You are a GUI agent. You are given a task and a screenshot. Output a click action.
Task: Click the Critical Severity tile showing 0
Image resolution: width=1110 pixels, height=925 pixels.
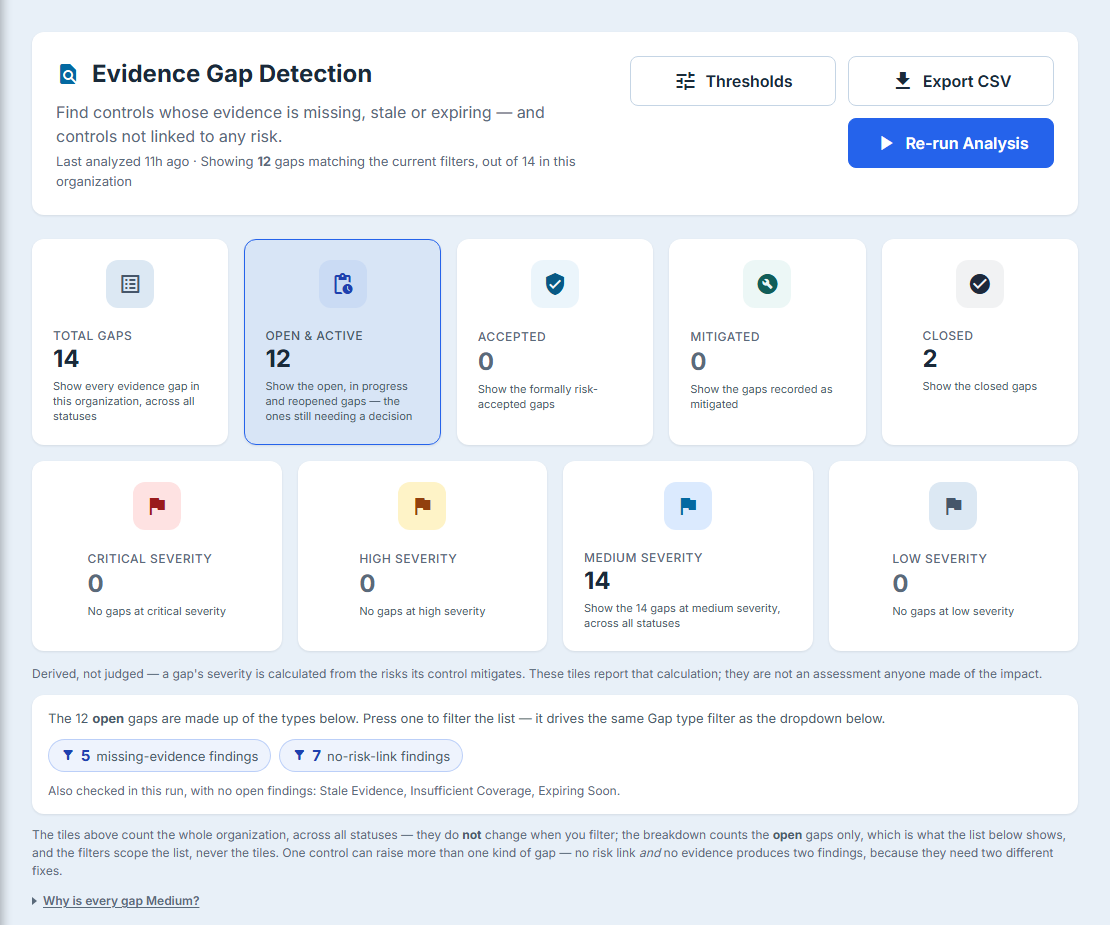pos(157,556)
